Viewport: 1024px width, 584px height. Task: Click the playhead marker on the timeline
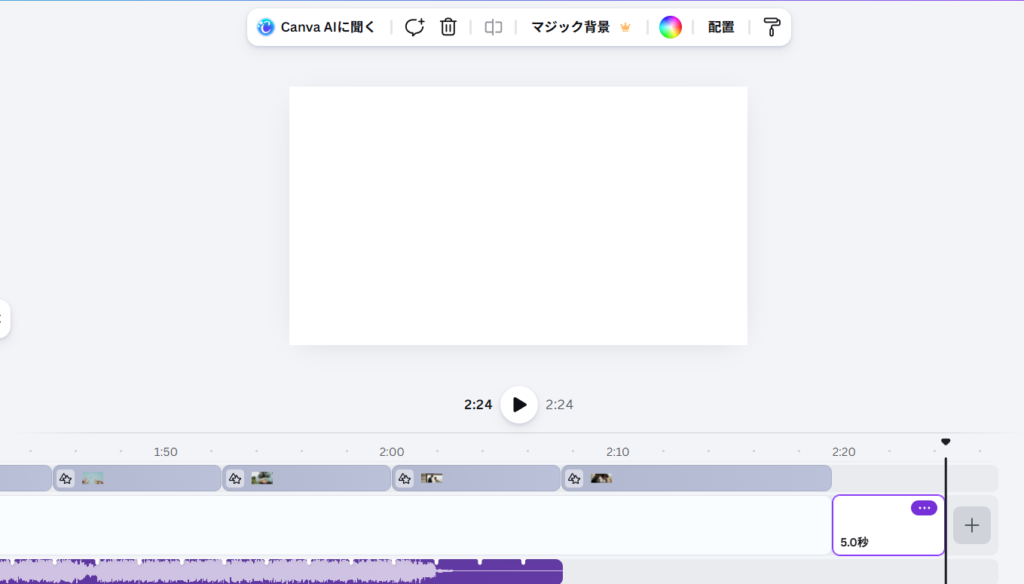click(945, 442)
